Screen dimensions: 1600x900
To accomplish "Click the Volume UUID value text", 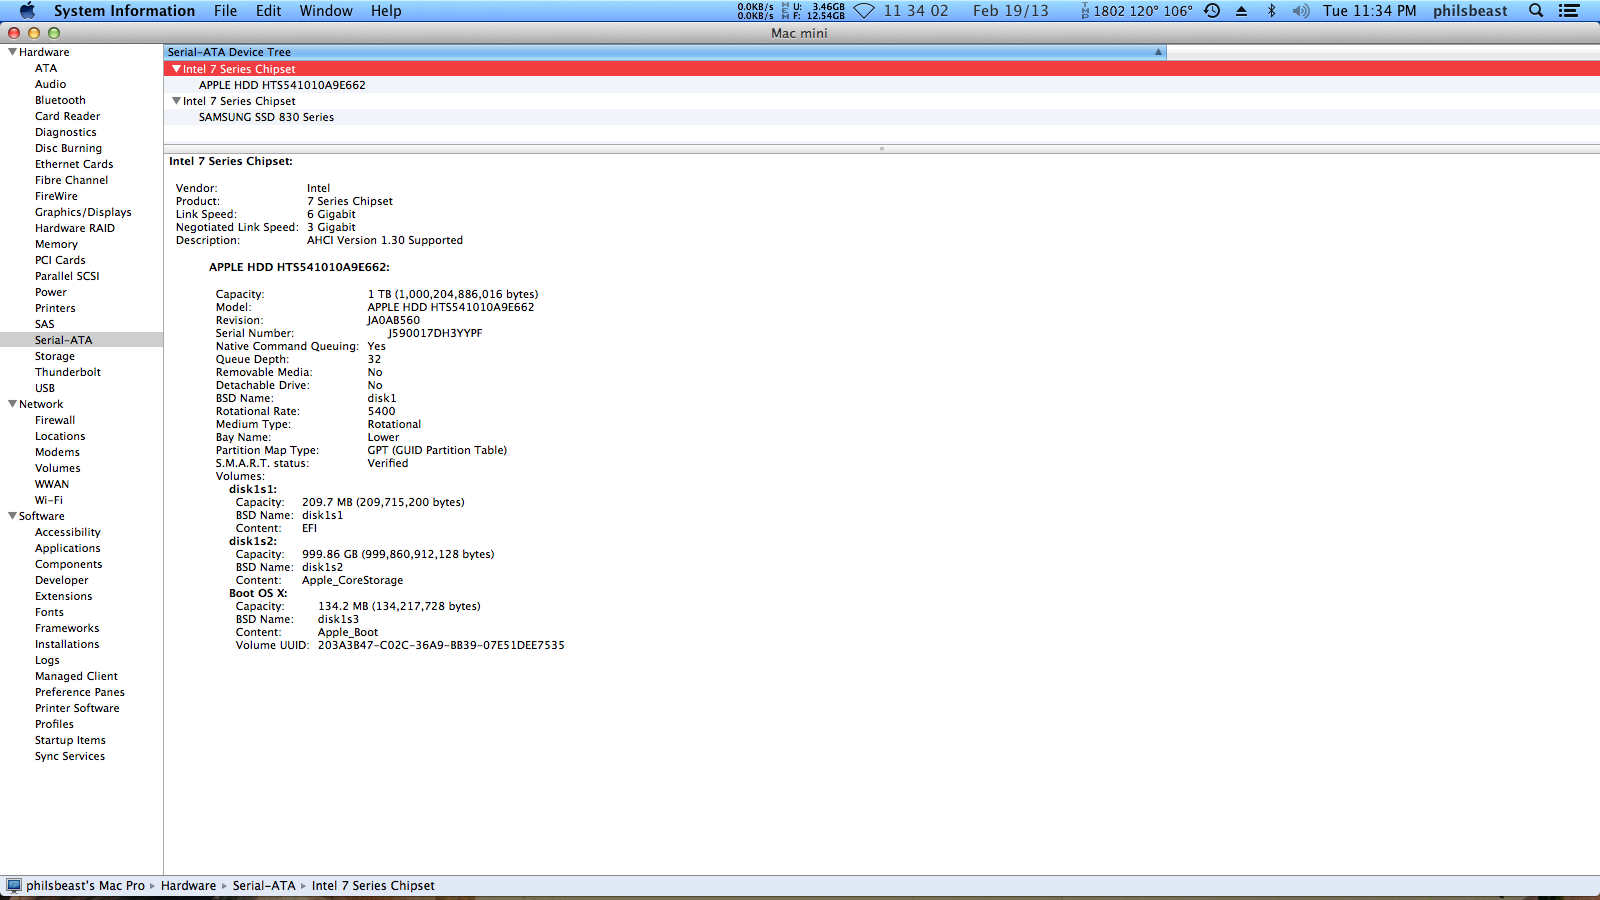I will pyautogui.click(x=441, y=645).
